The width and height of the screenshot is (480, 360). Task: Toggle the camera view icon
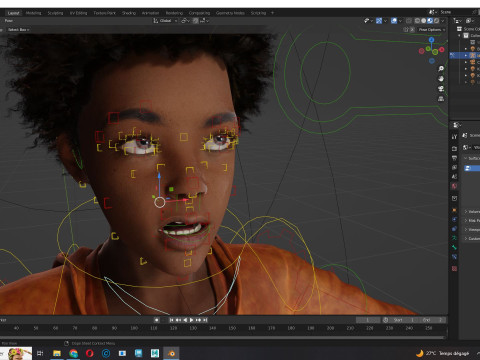[441, 89]
